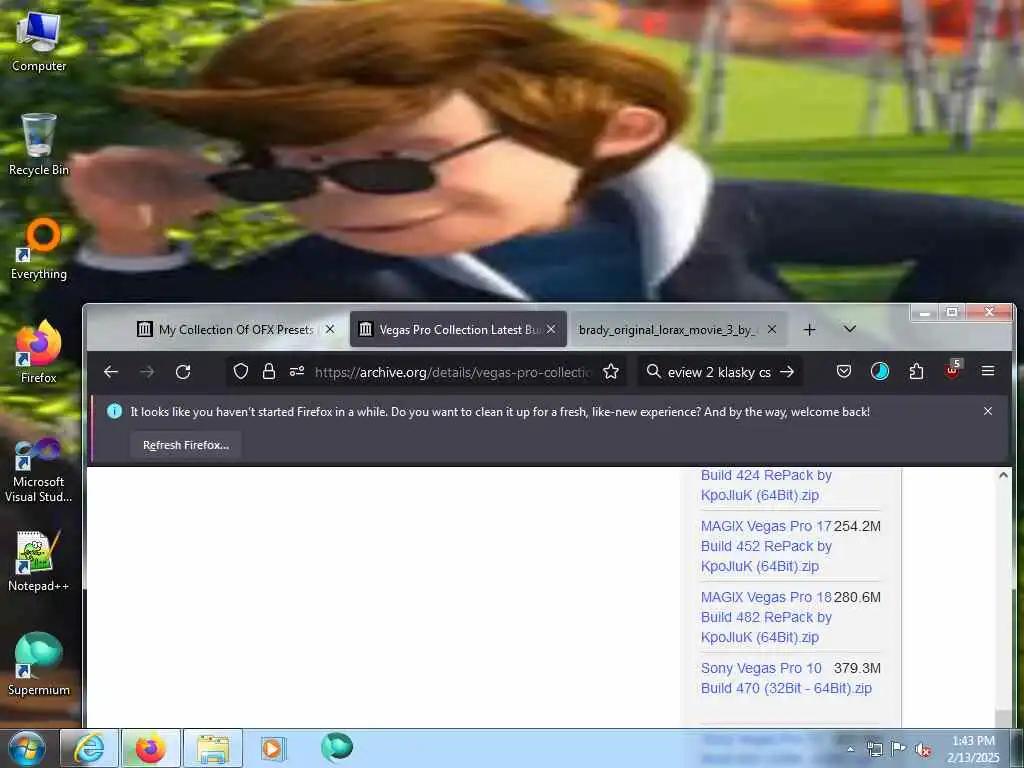
Task: Close the Vegas Pro Collection tab
Action: tap(551, 329)
